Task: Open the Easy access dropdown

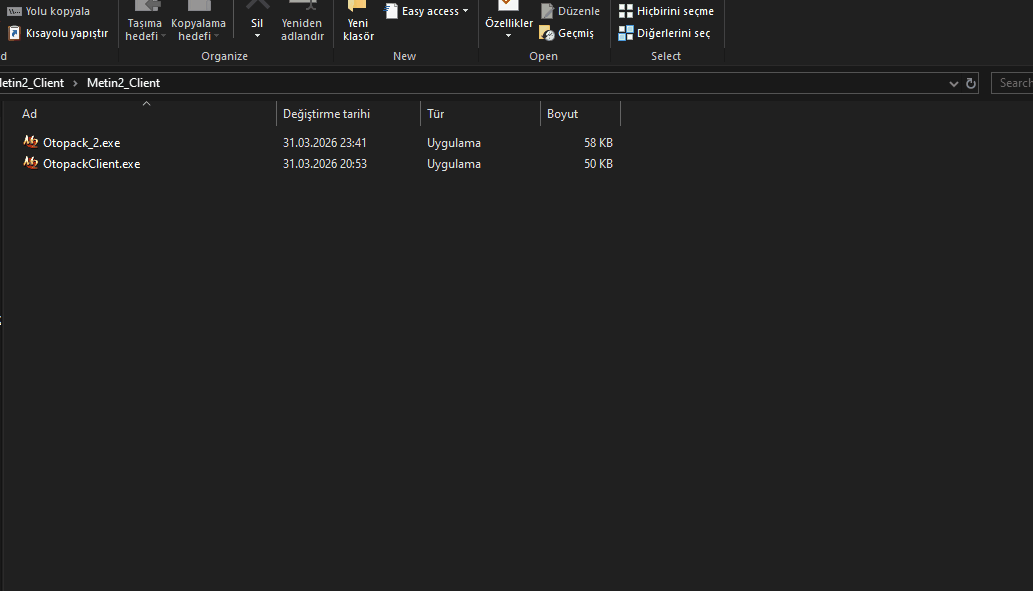Action: click(x=427, y=11)
